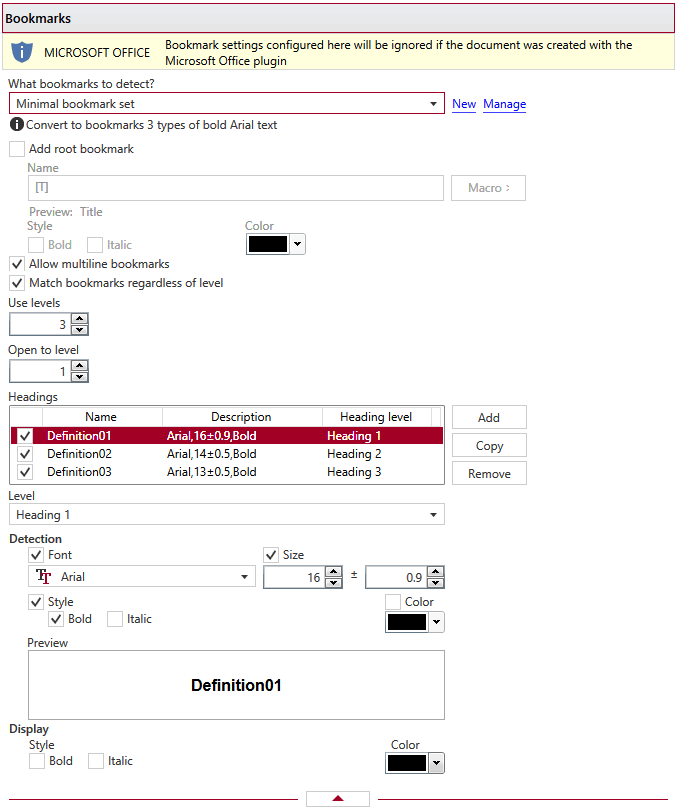
Task: Select the Definition01 heading row
Action: click(227, 436)
